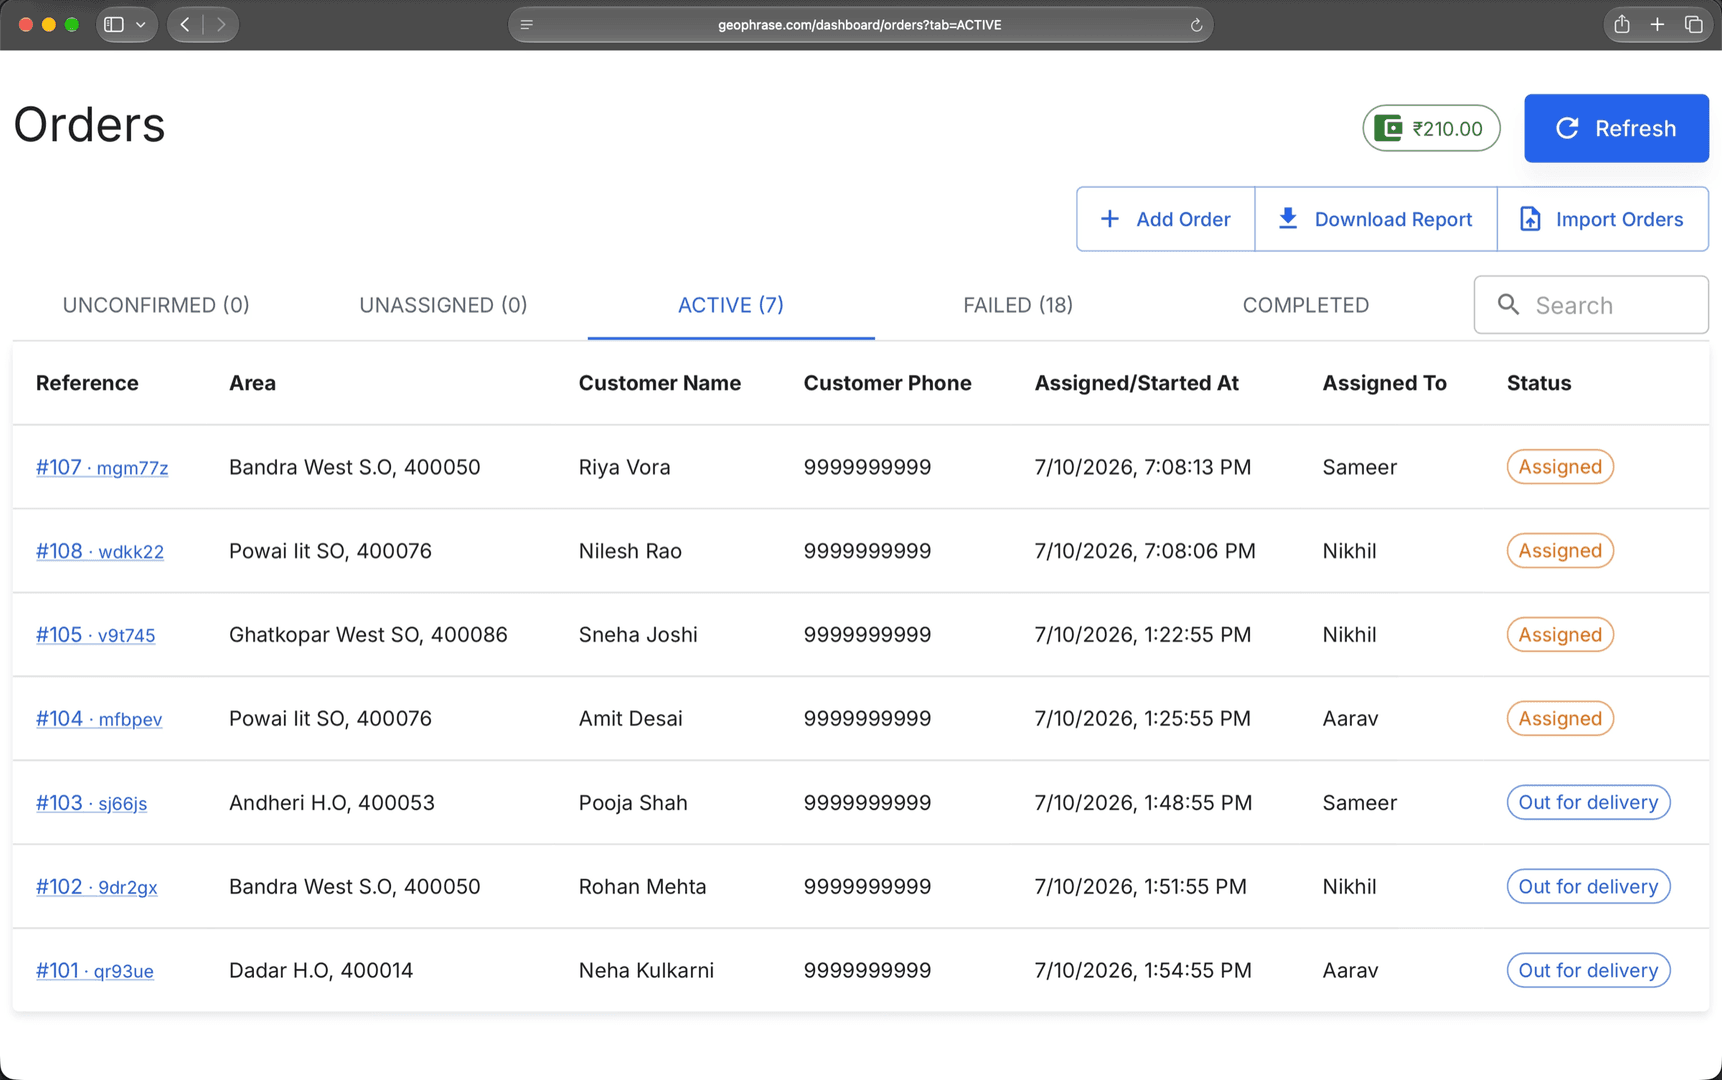Go back with the browser back arrow
The image size is (1722, 1080).
[x=185, y=25]
